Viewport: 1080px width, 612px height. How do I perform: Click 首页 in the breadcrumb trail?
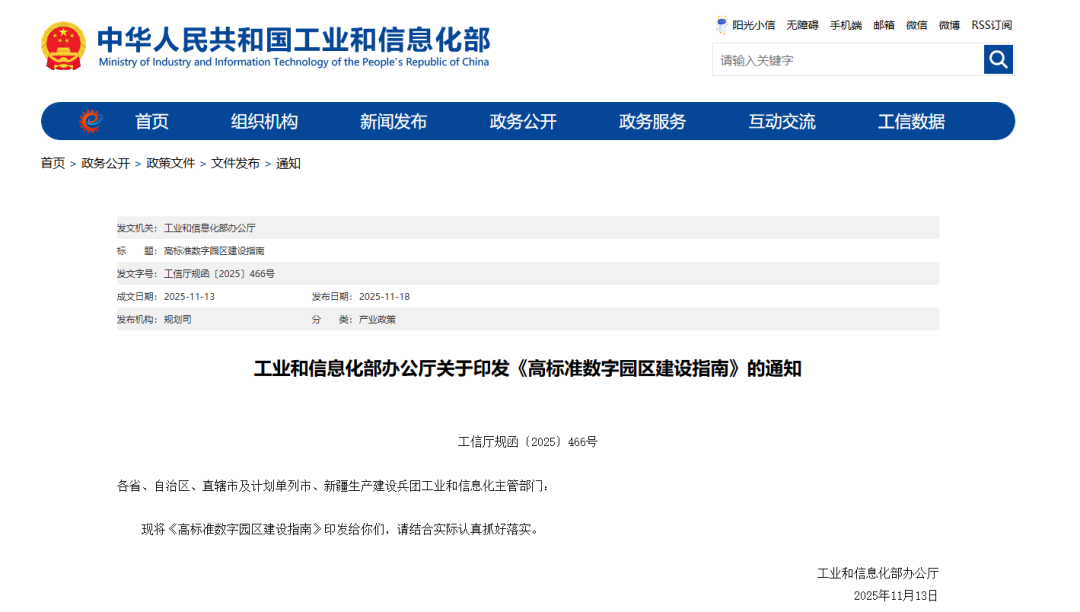[51, 163]
